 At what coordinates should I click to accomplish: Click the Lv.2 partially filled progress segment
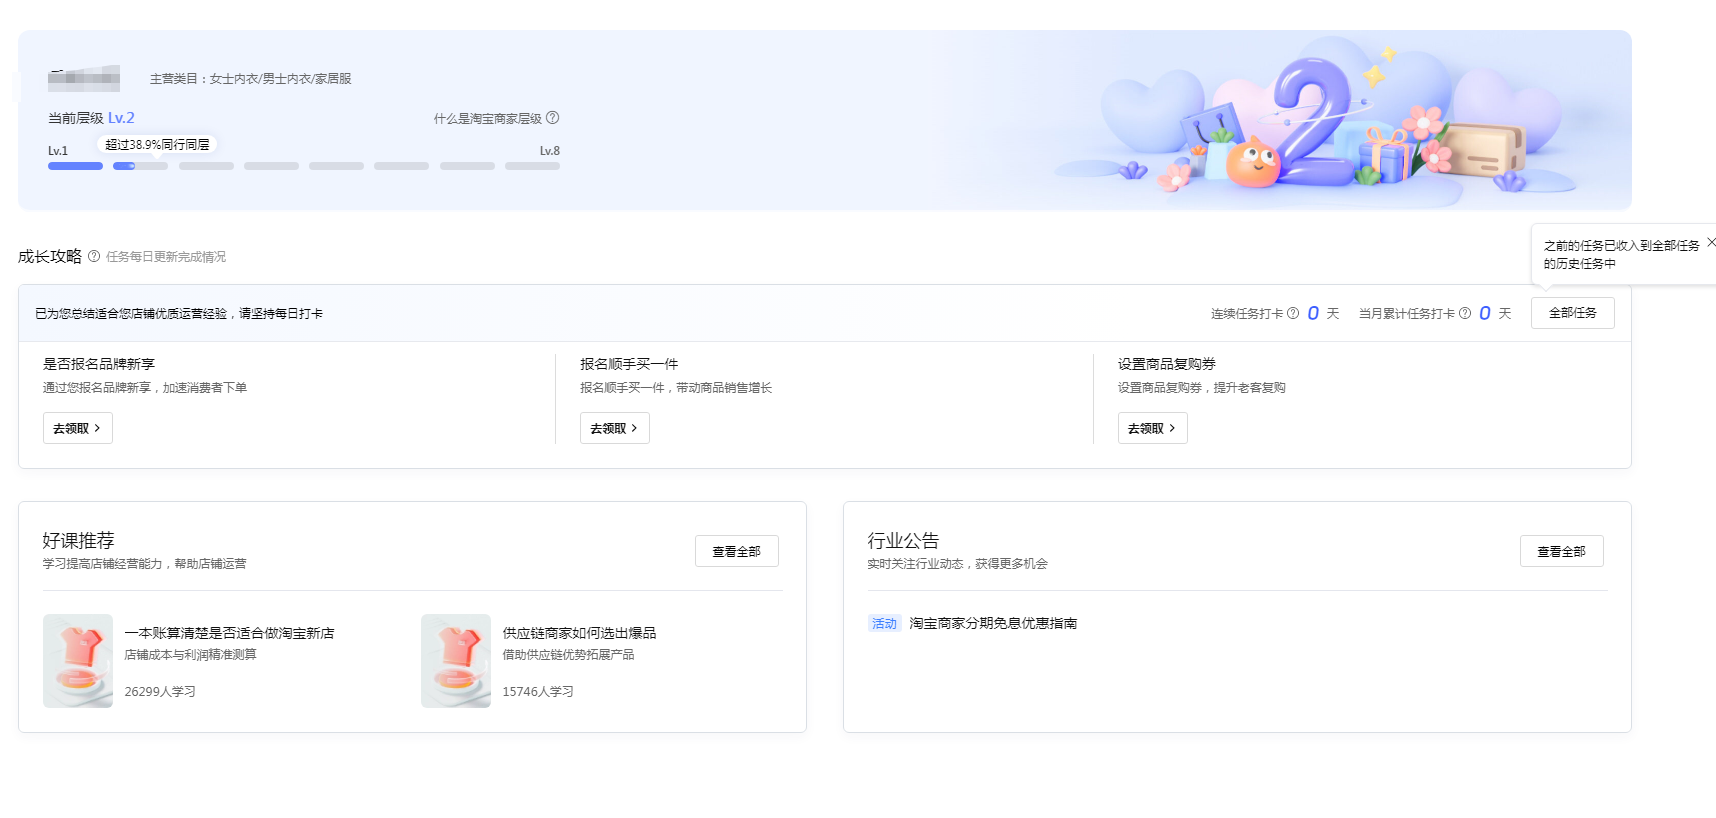(140, 166)
